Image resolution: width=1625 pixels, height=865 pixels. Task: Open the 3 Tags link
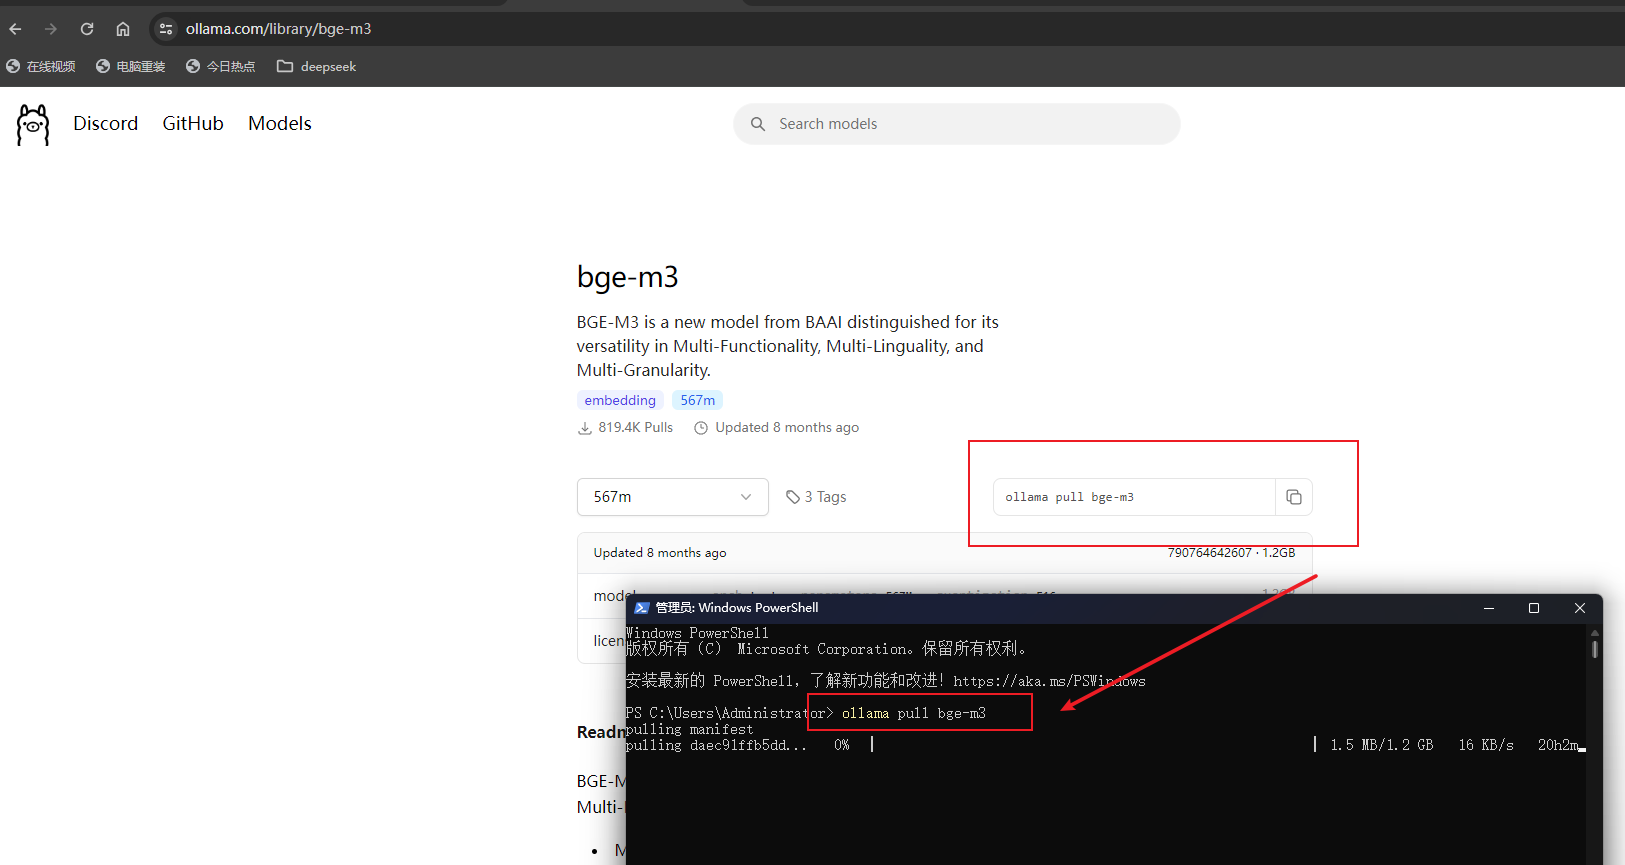point(816,497)
